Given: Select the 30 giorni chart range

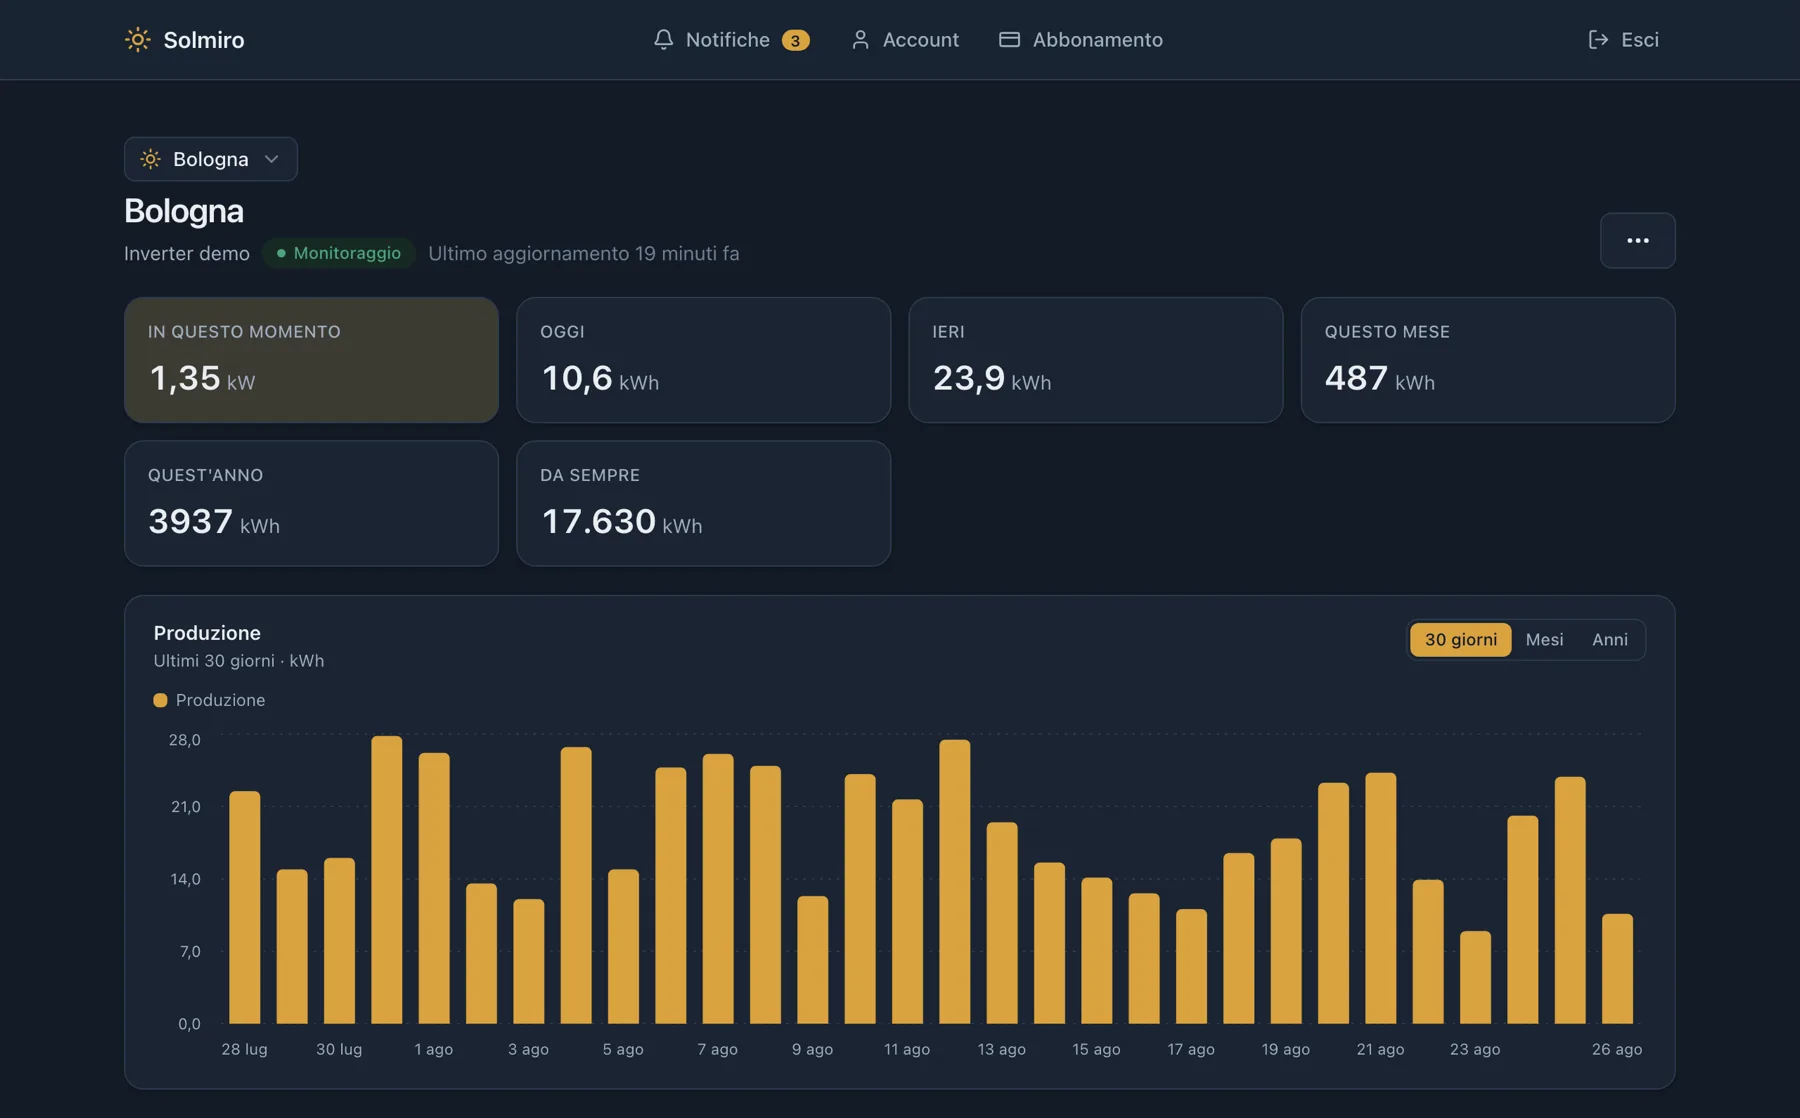Looking at the screenshot, I should pos(1460,639).
